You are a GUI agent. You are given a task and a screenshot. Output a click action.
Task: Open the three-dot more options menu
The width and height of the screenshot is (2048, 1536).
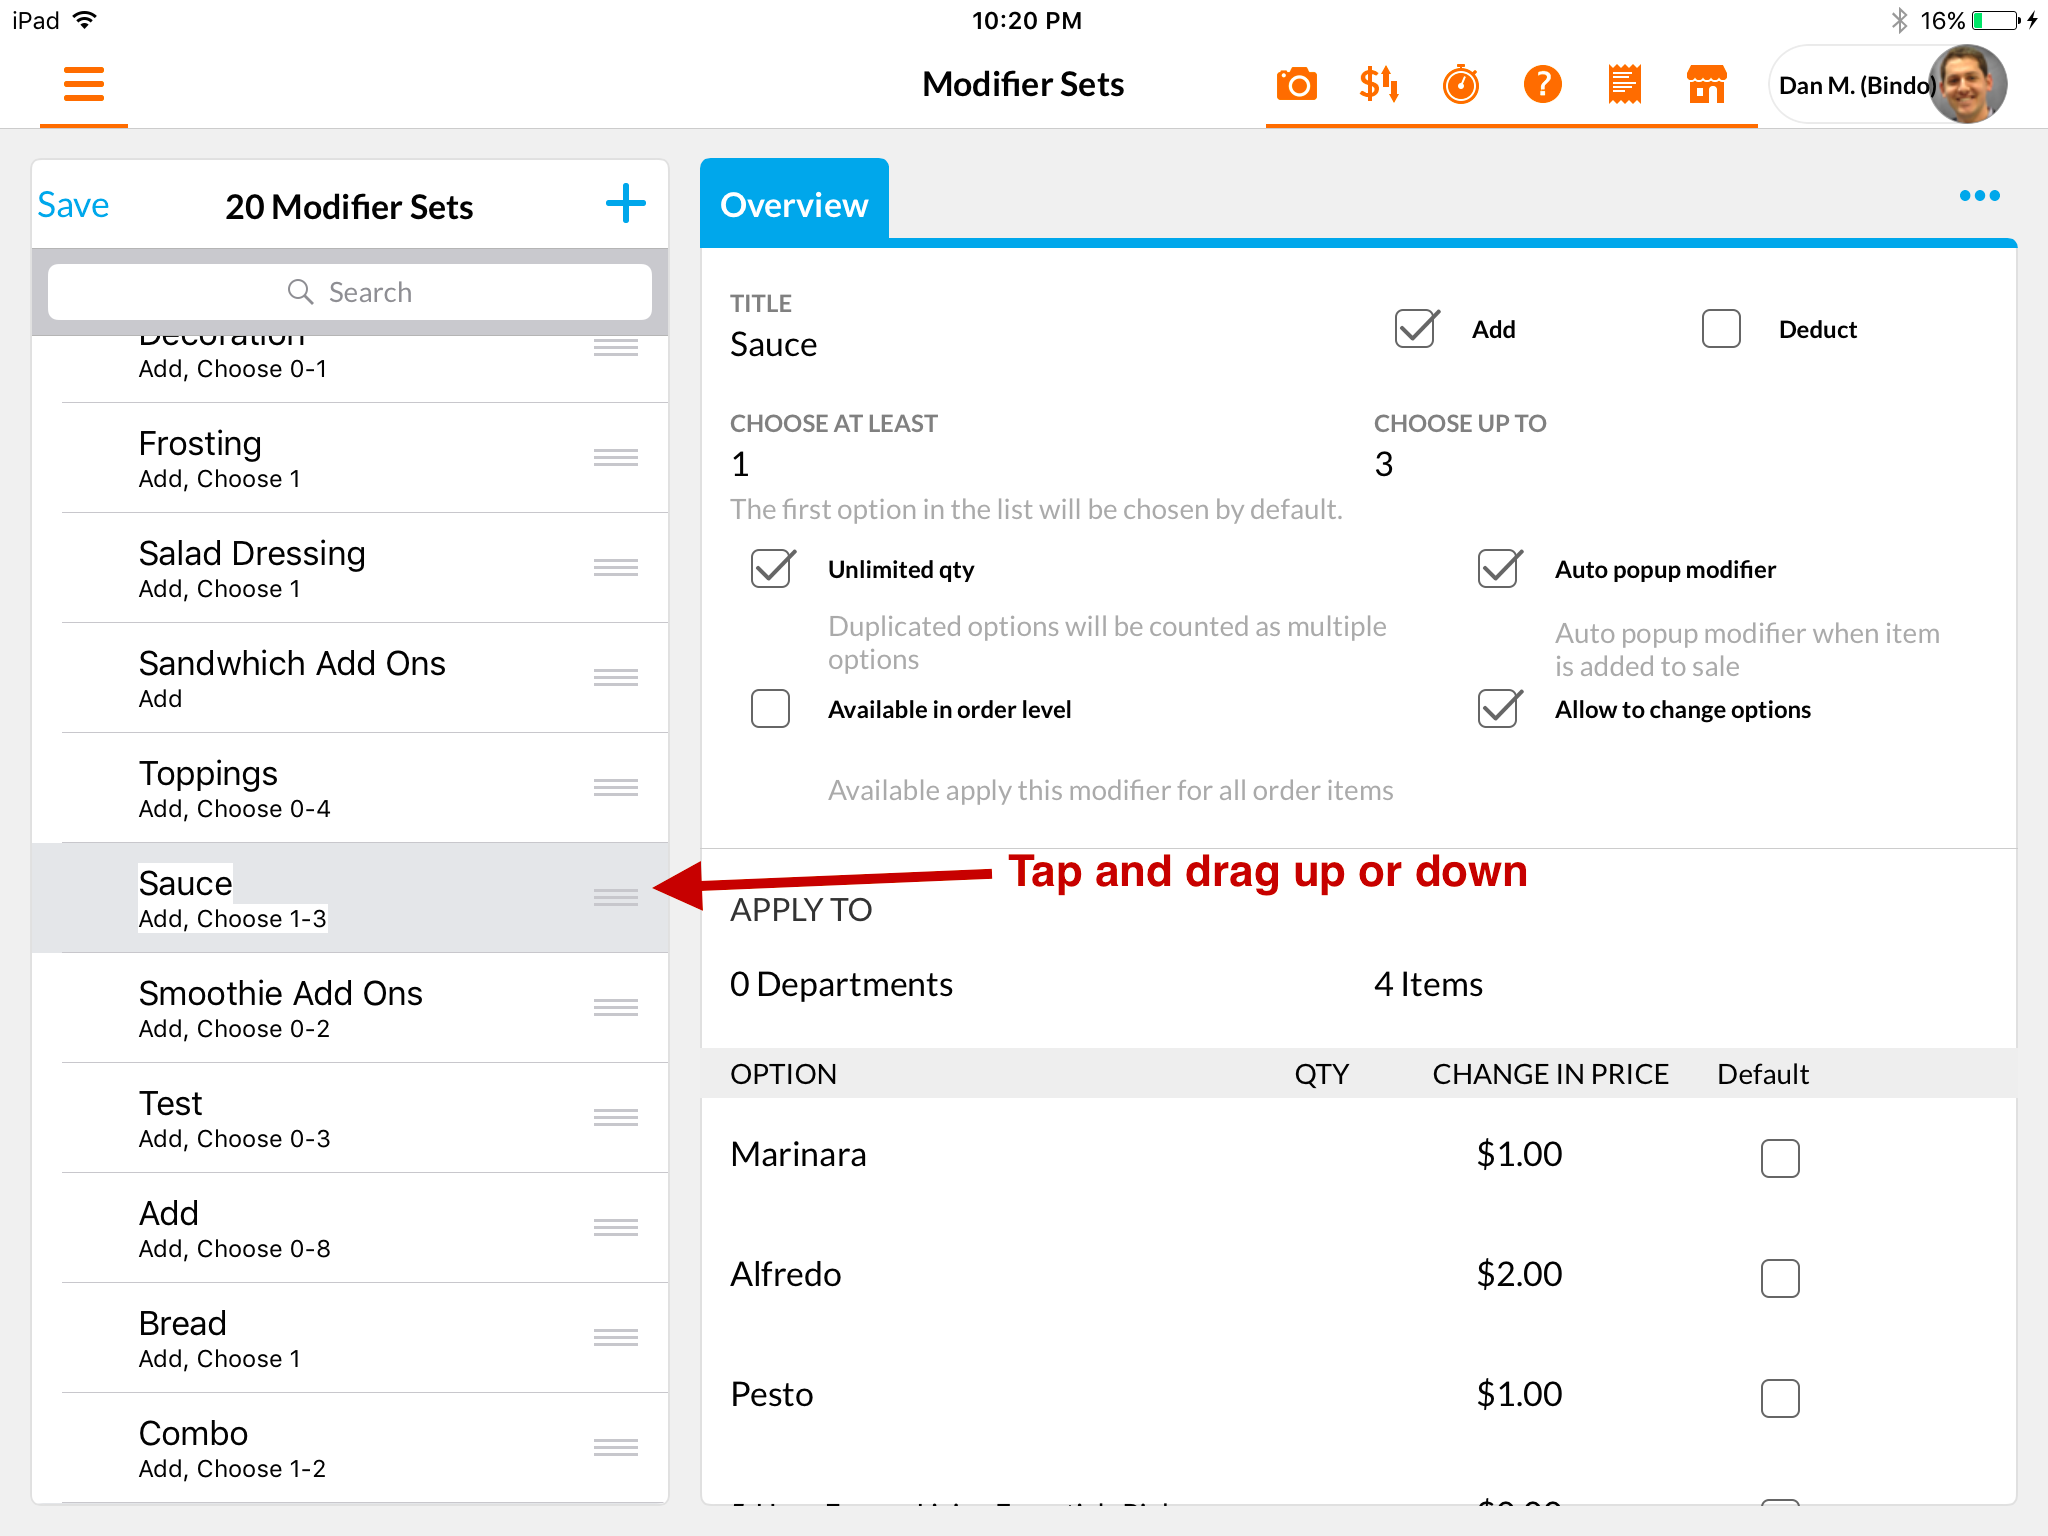click(1979, 196)
